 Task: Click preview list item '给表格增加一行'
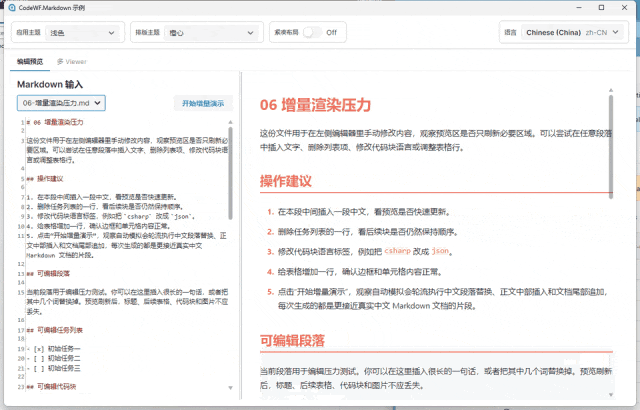(x=360, y=271)
